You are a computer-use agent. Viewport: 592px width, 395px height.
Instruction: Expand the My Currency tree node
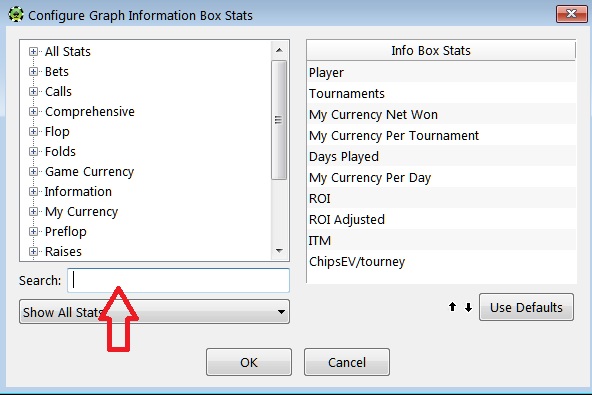(33, 211)
